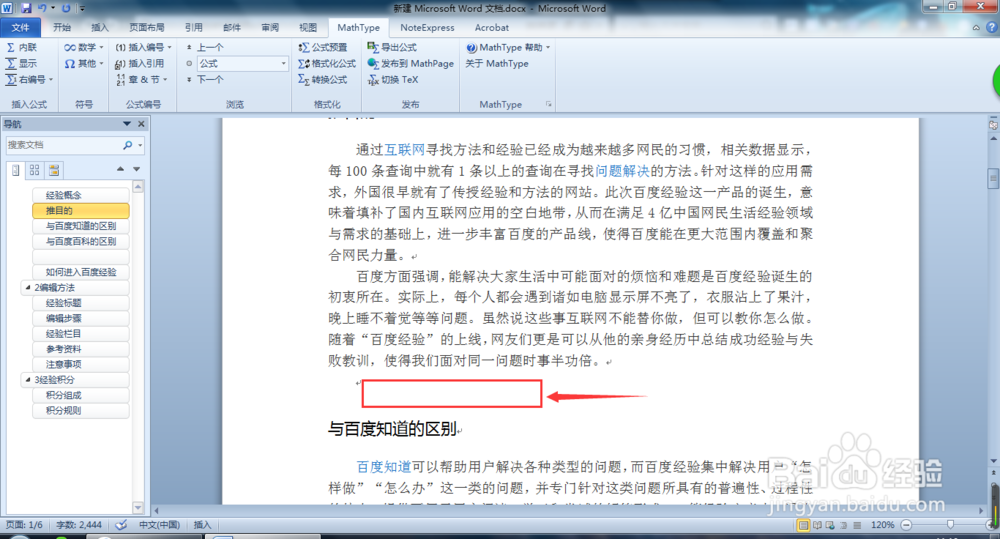Switch to the 插入 insert tab

100,27
